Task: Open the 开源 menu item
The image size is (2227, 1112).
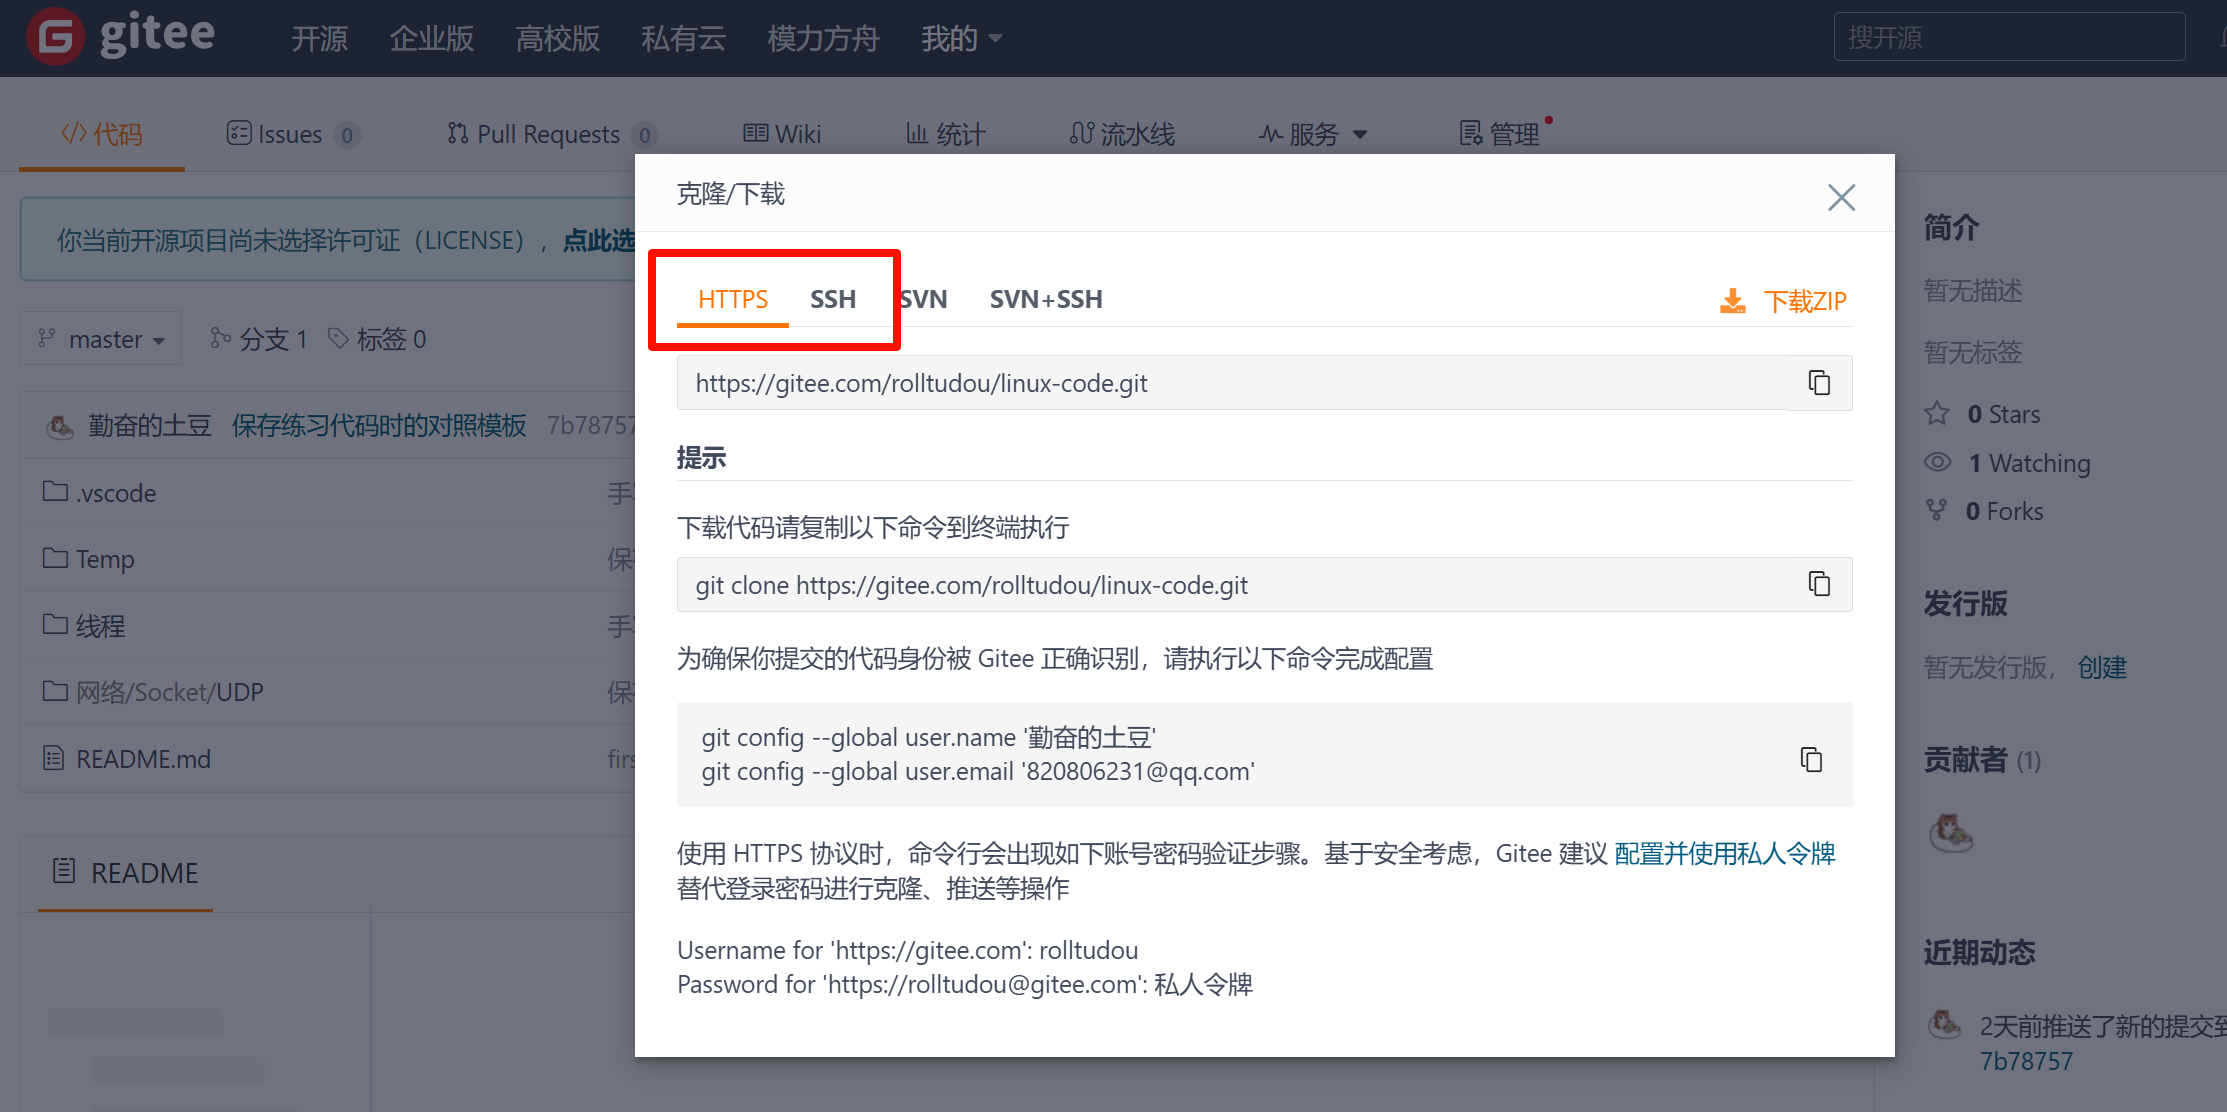Action: point(319,39)
